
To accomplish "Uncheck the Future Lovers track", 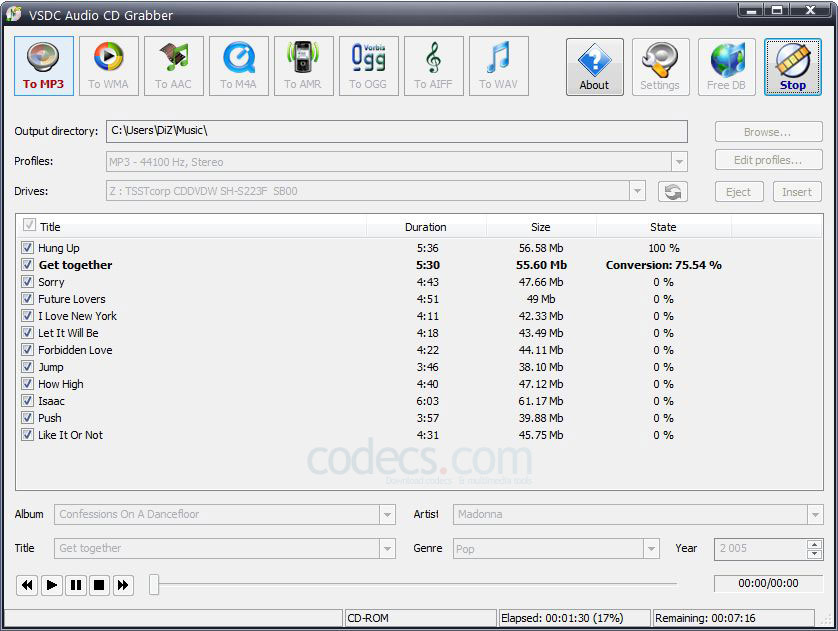I will click(x=27, y=299).
